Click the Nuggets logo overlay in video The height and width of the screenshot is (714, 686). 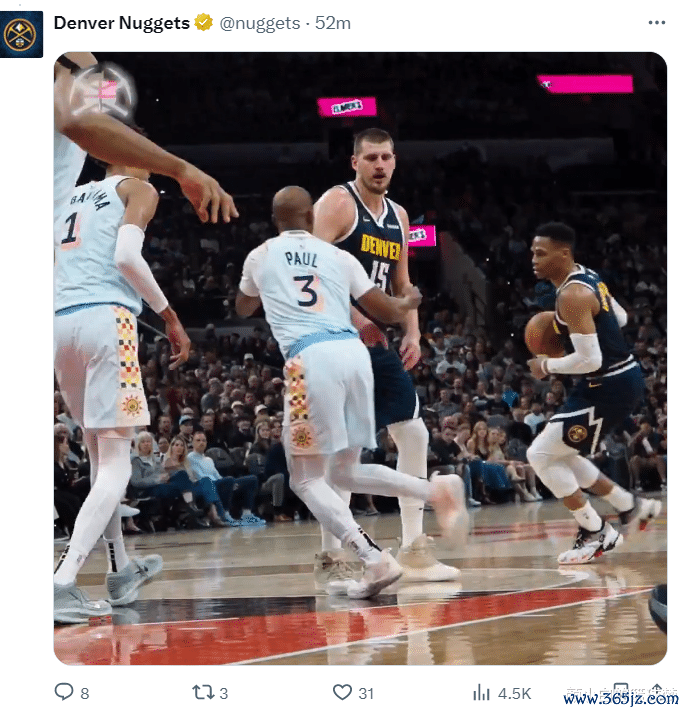tap(103, 91)
